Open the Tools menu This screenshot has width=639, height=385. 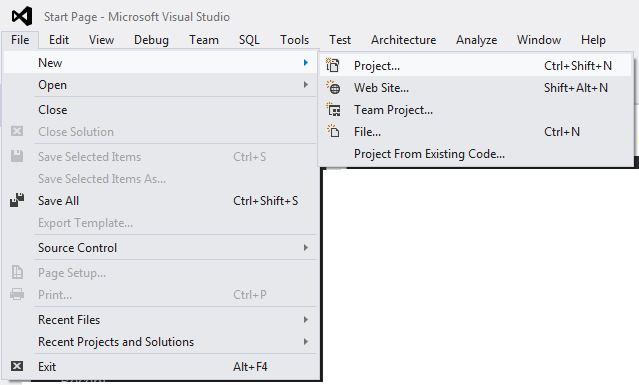click(x=294, y=40)
